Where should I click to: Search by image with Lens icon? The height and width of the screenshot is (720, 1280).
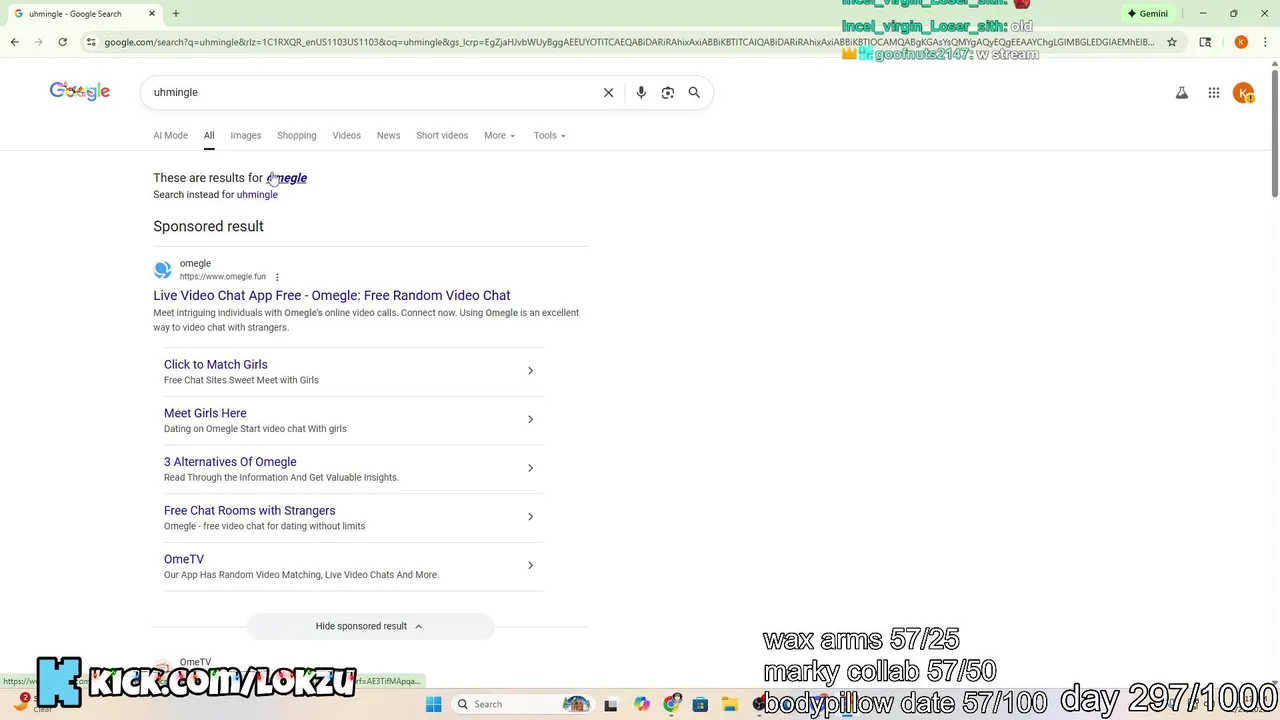668,92
